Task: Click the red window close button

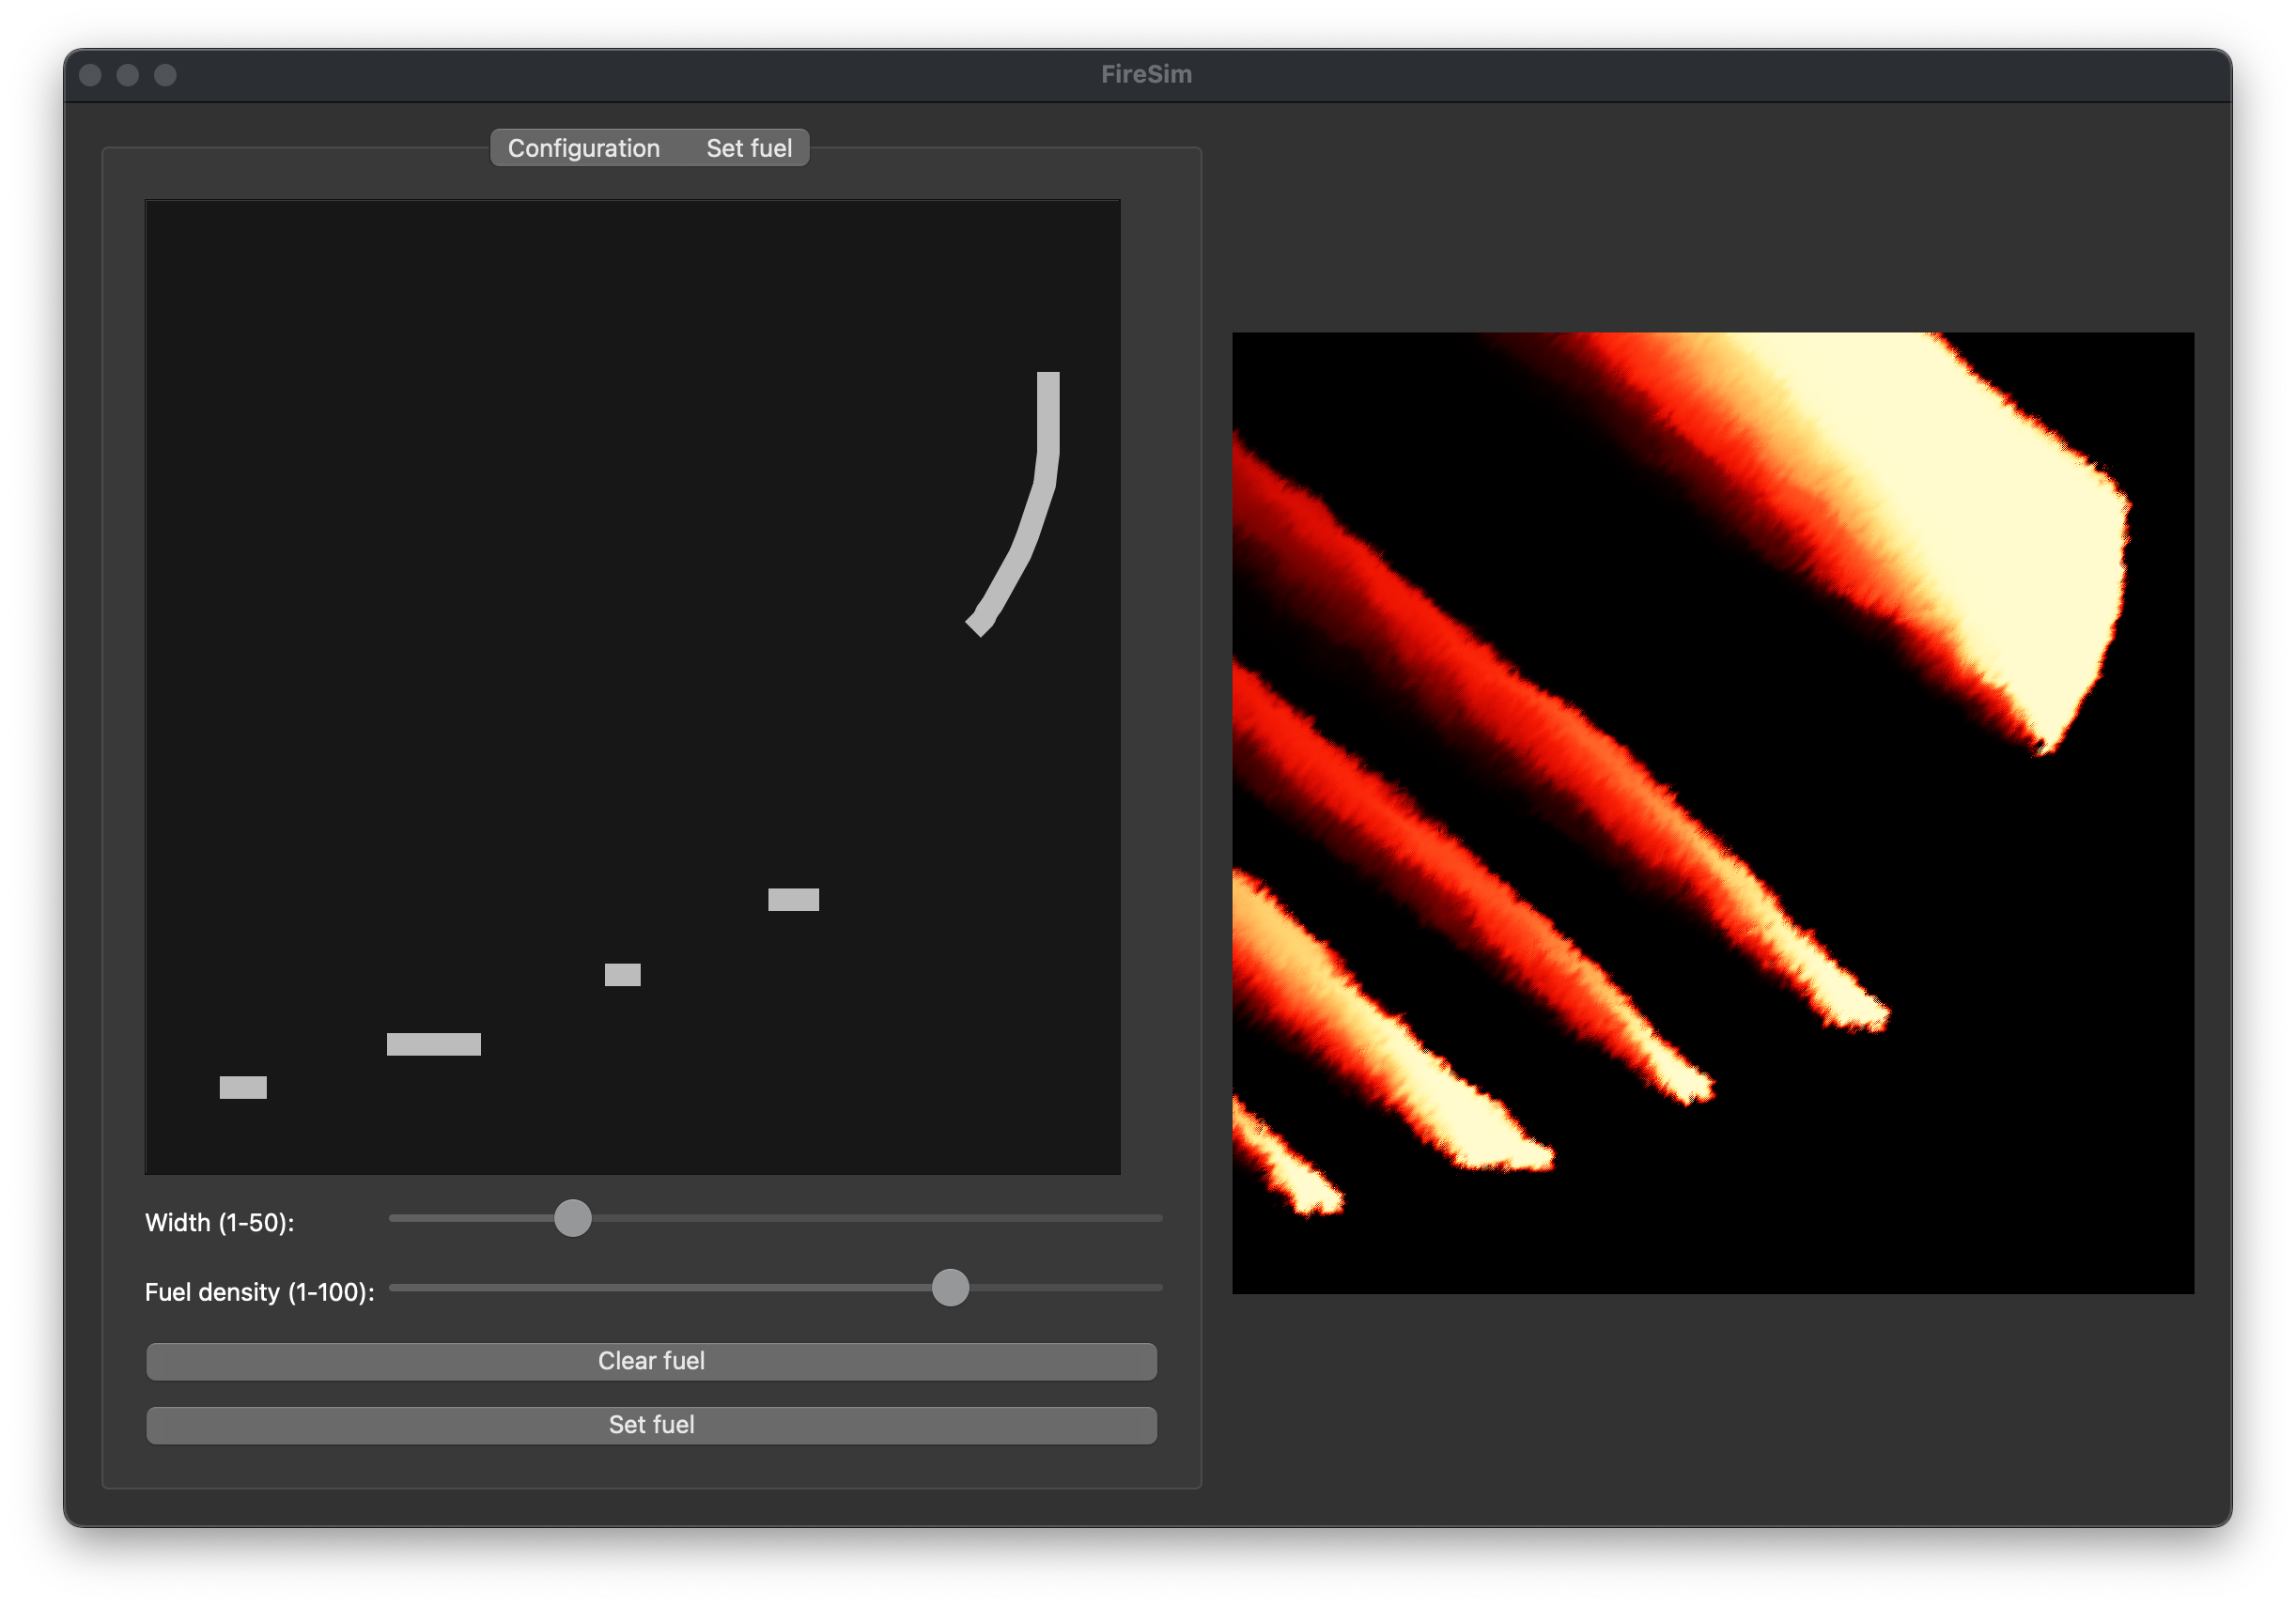Action: coord(90,75)
